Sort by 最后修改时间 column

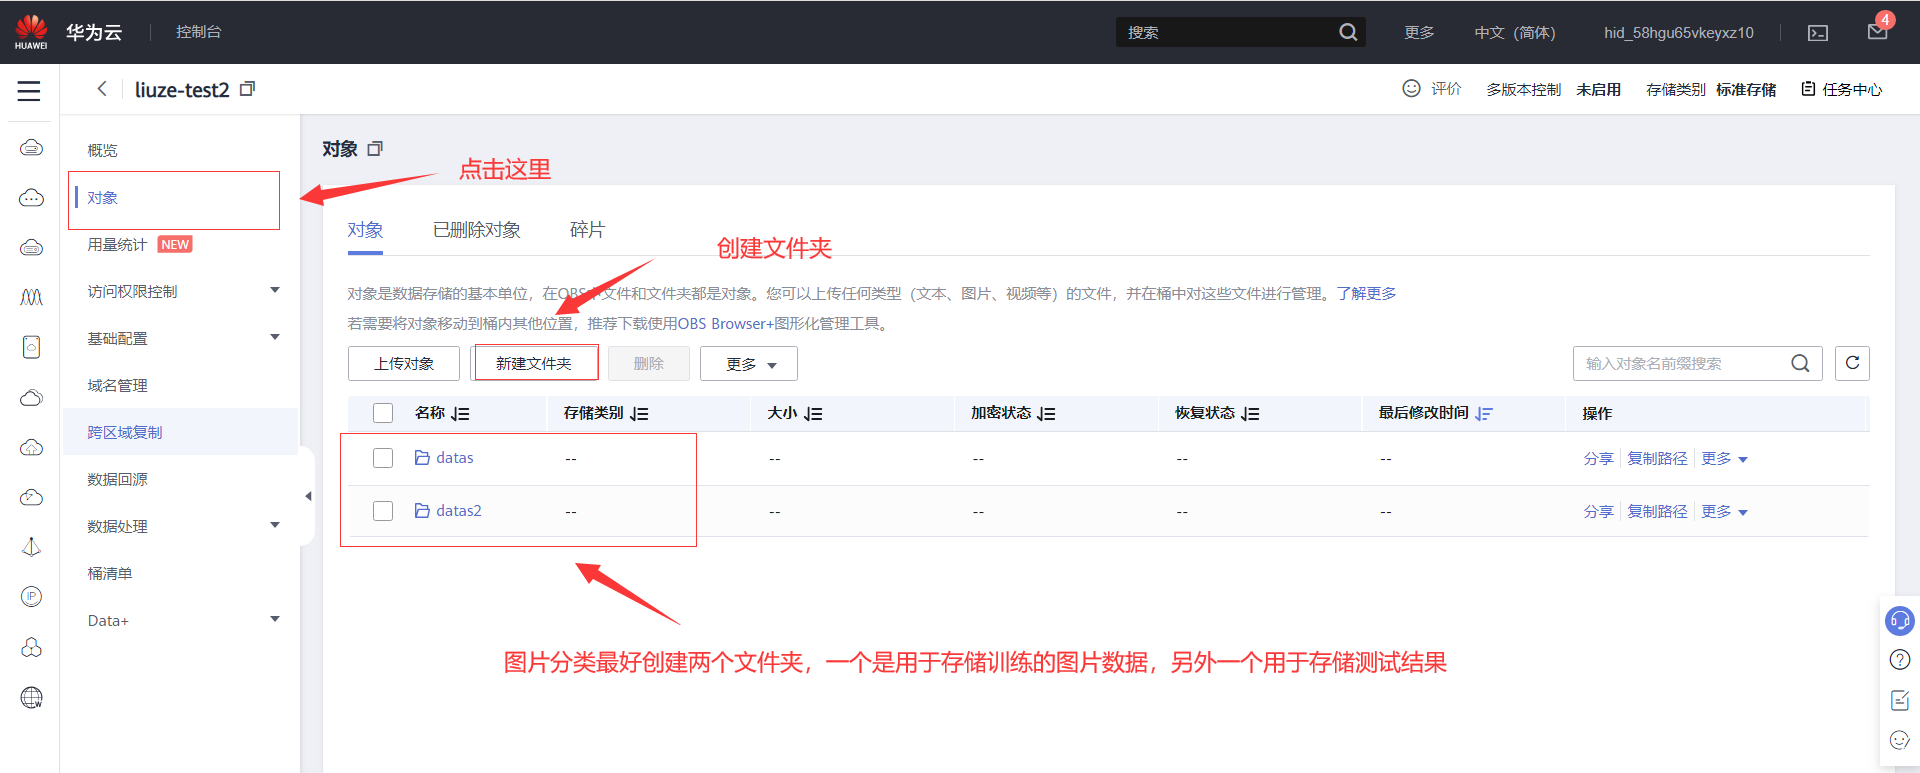click(x=1484, y=414)
